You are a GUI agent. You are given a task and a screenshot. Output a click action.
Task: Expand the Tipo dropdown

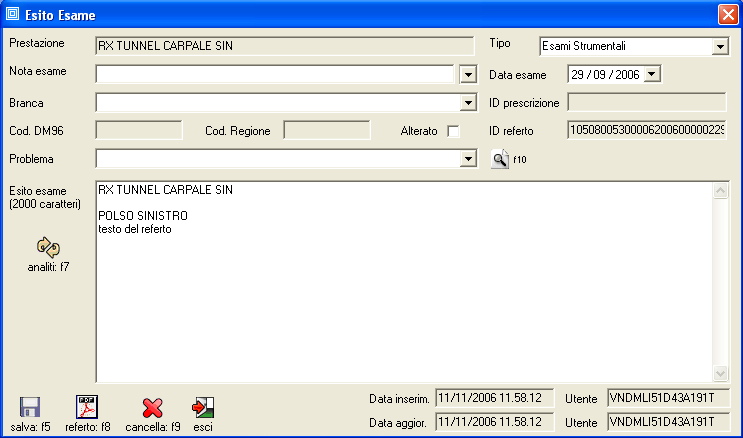[720, 46]
